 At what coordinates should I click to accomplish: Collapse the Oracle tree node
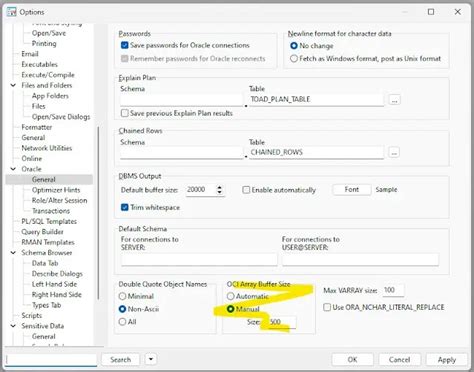(x=13, y=169)
